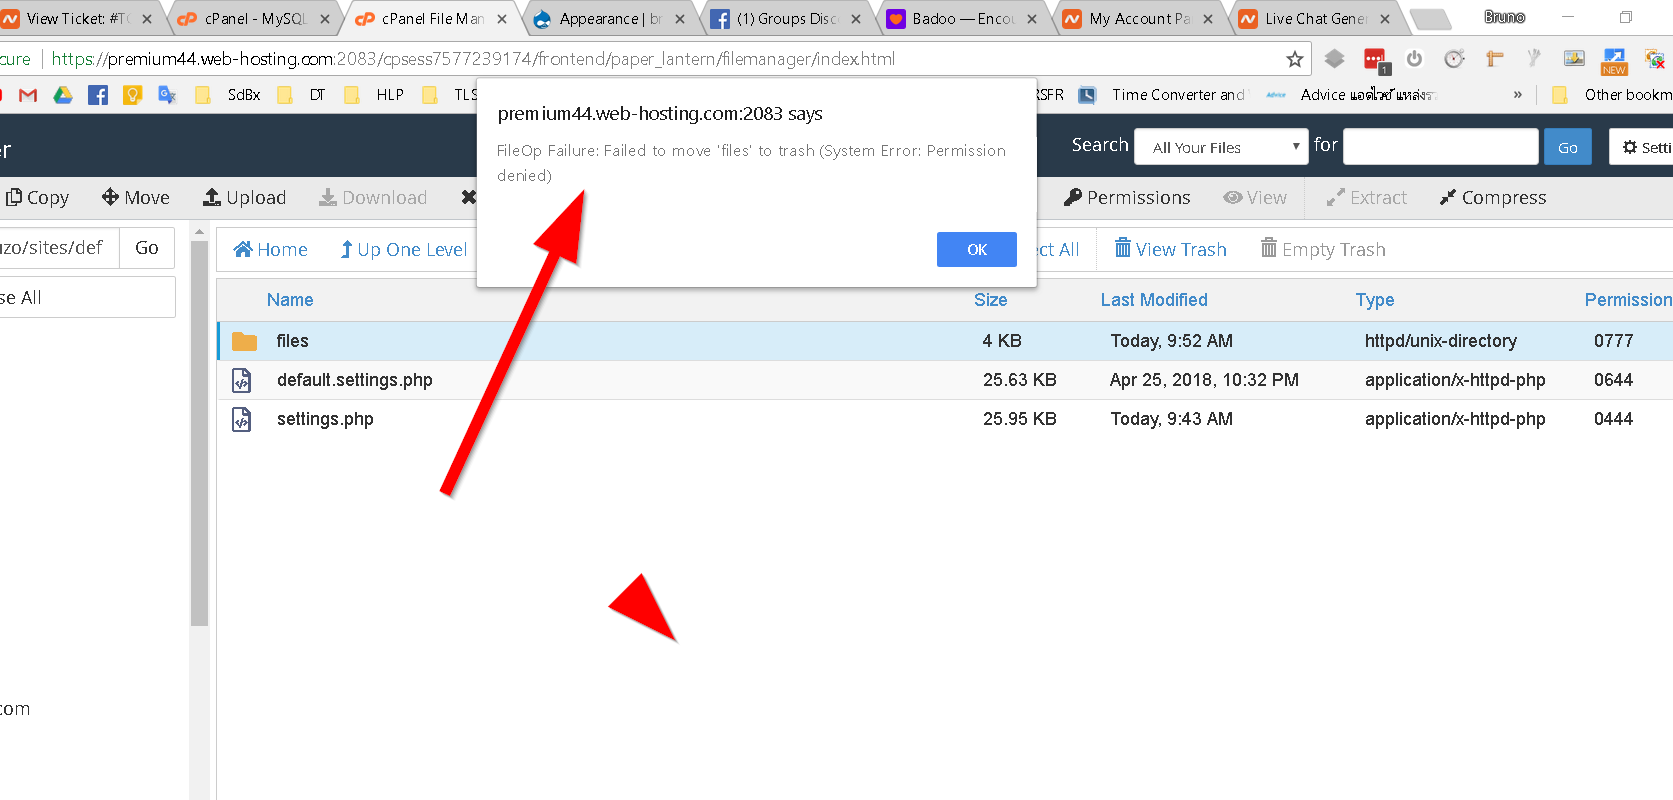Open the Google Translate bookmark icon
Image resolution: width=1673 pixels, height=800 pixels.
coord(167,95)
